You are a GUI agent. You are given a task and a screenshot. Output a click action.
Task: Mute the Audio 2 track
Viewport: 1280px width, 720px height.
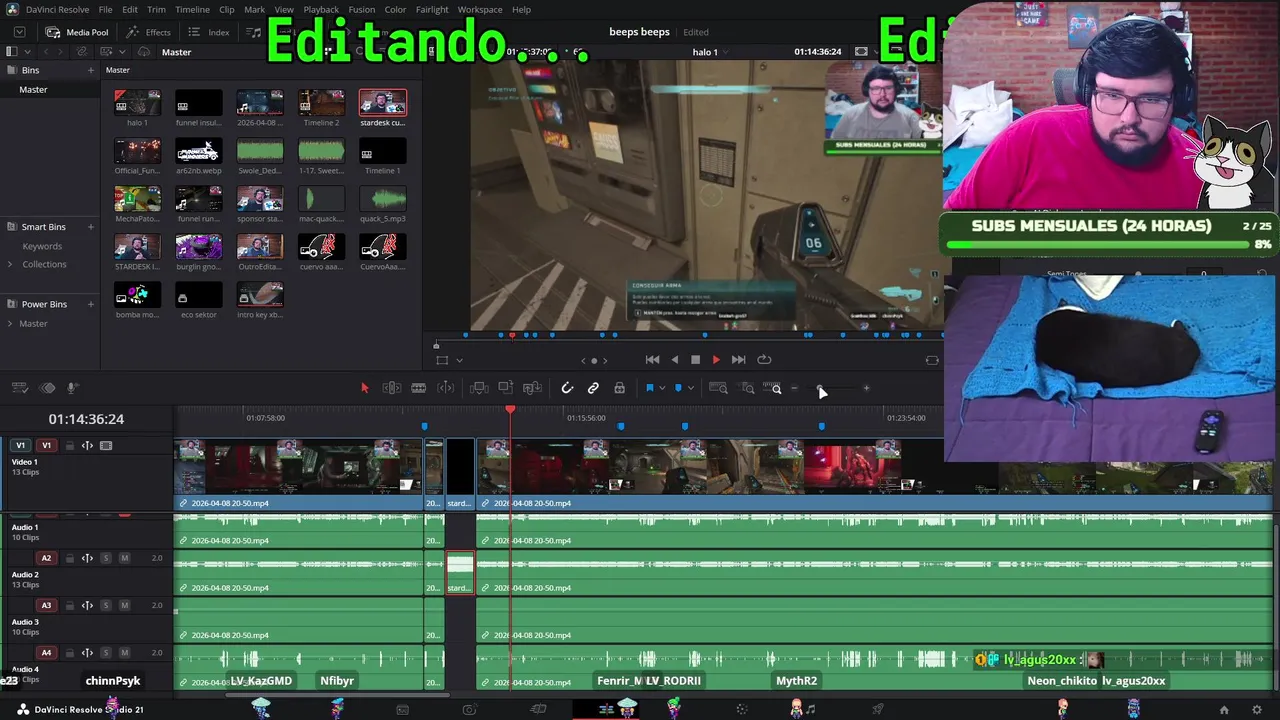(x=124, y=558)
